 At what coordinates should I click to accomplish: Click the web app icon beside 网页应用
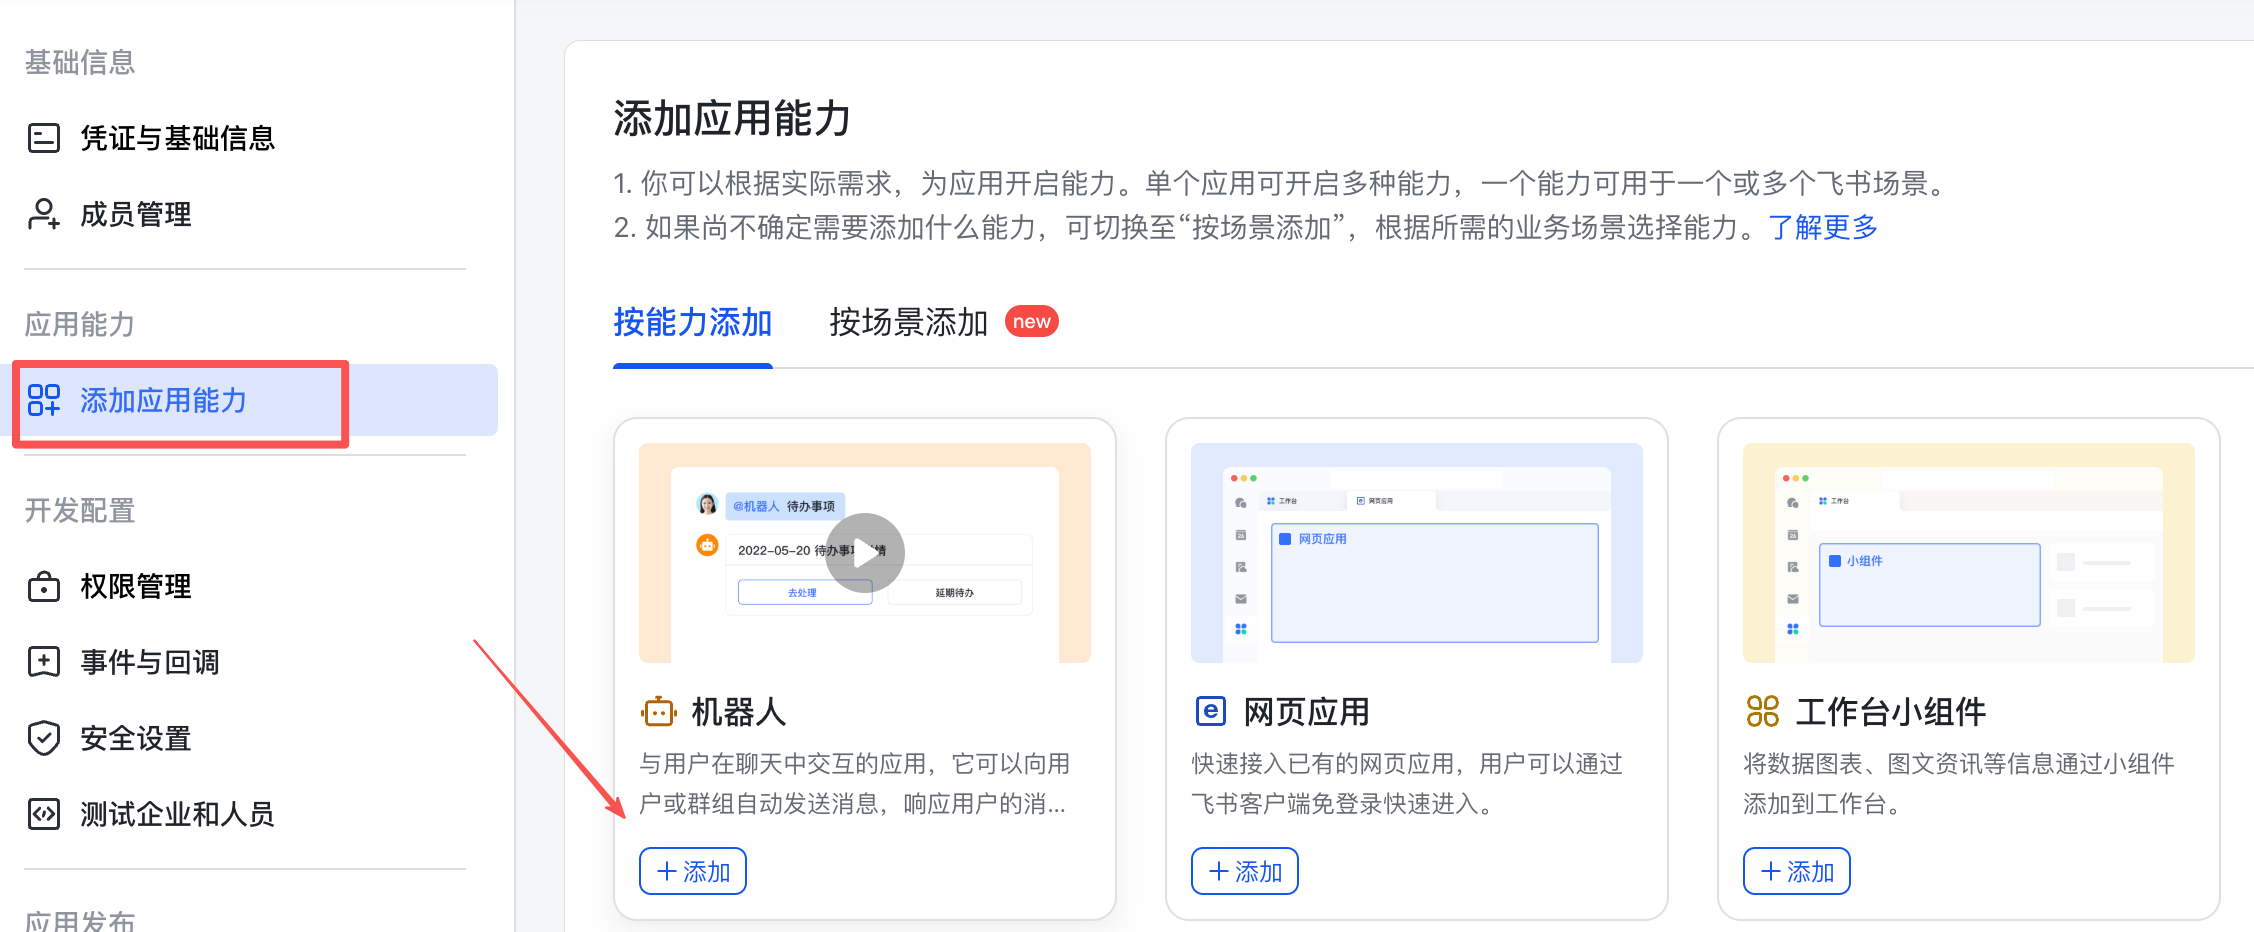(x=1211, y=711)
